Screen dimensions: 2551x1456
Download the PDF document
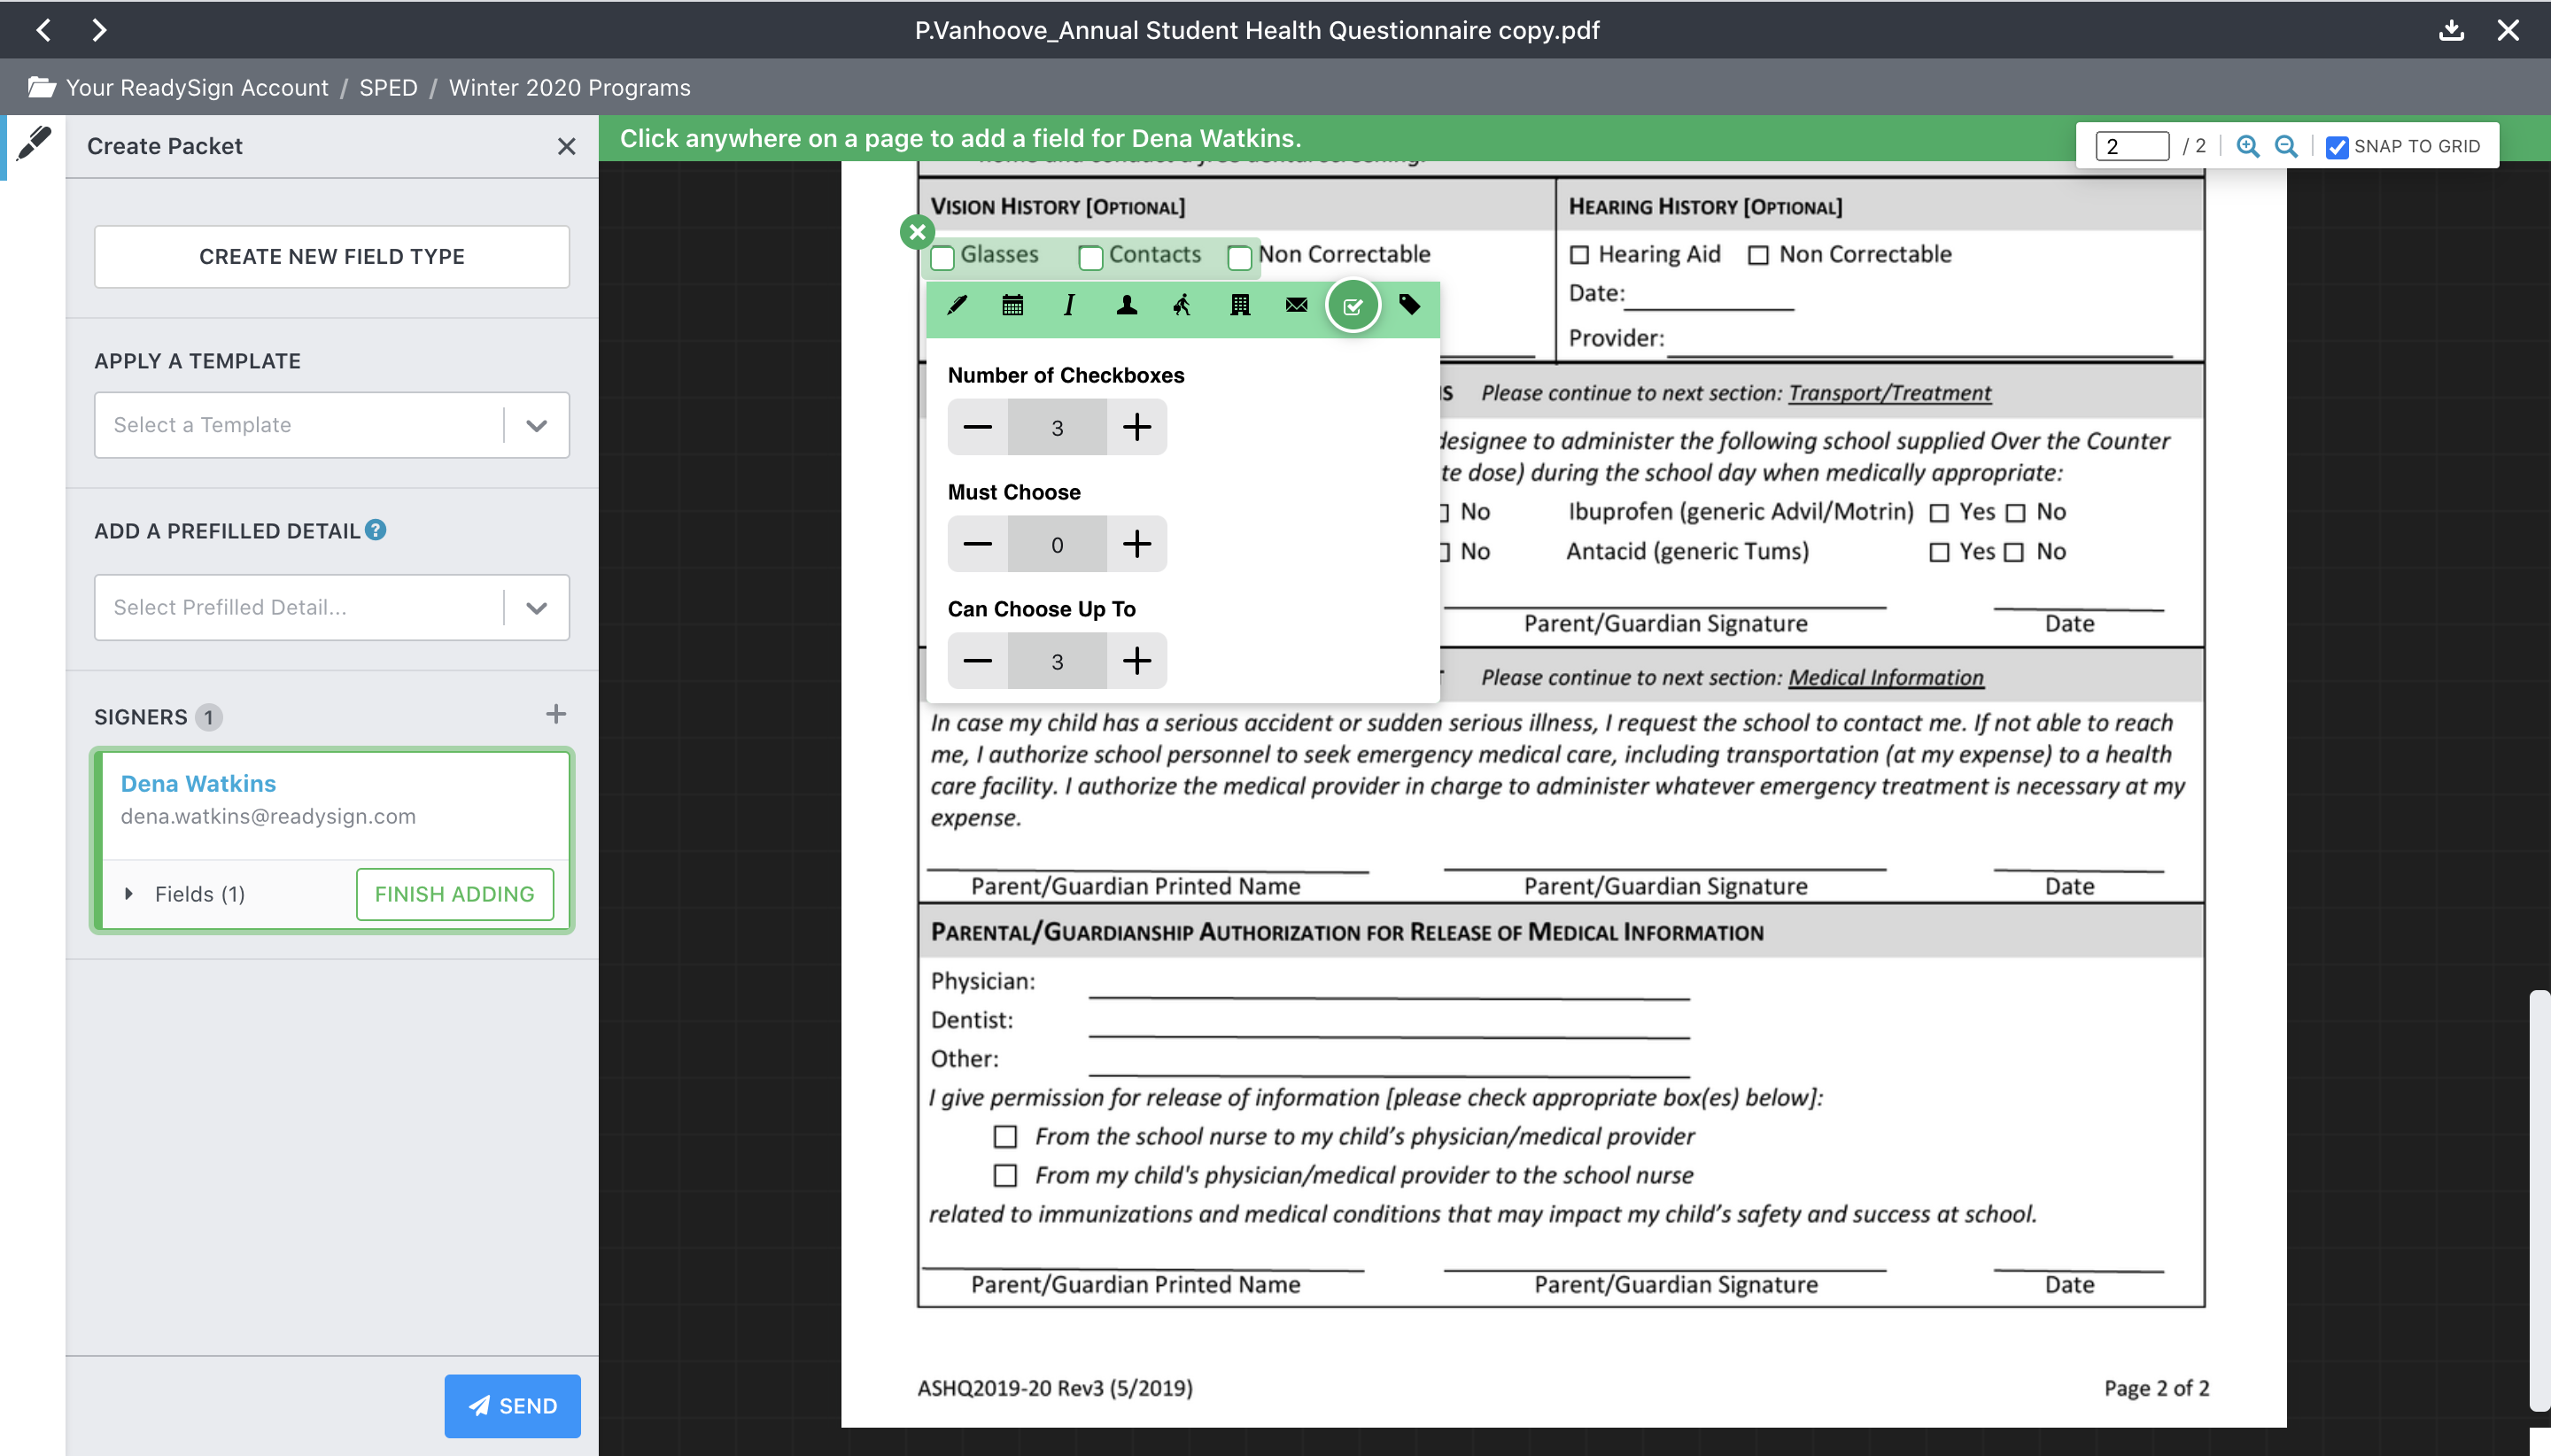(2451, 30)
